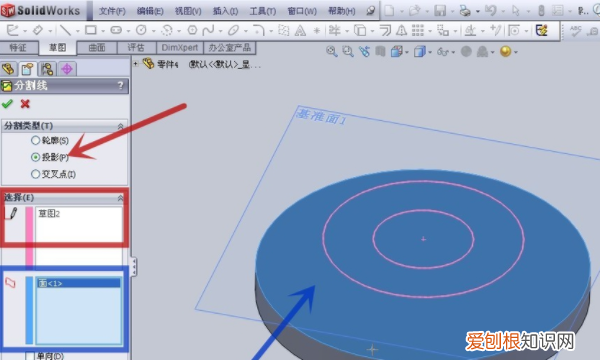Open the DimXpertManager panel tab
This screenshot has height=360, width=600.
[67, 69]
